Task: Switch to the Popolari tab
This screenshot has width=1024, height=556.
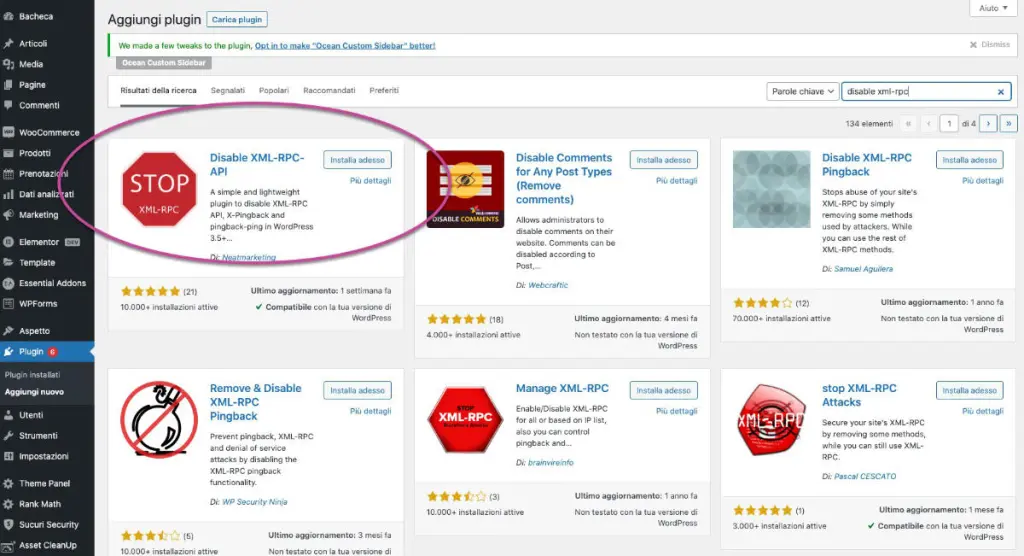Action: click(274, 91)
